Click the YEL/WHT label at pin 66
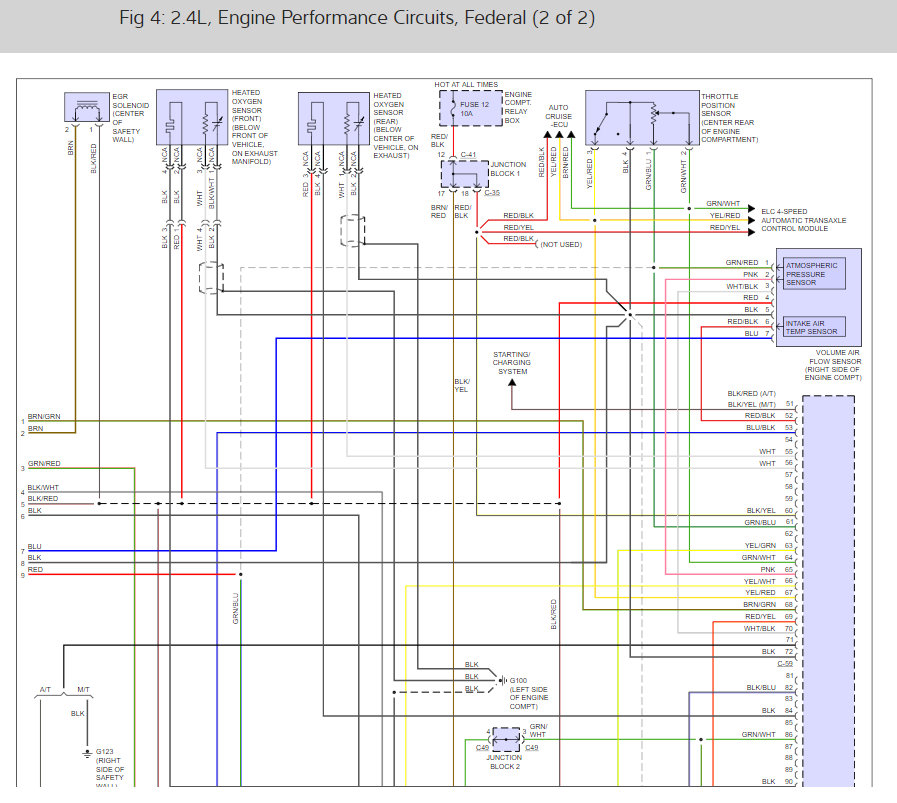This screenshot has height=803, width=897. point(760,581)
